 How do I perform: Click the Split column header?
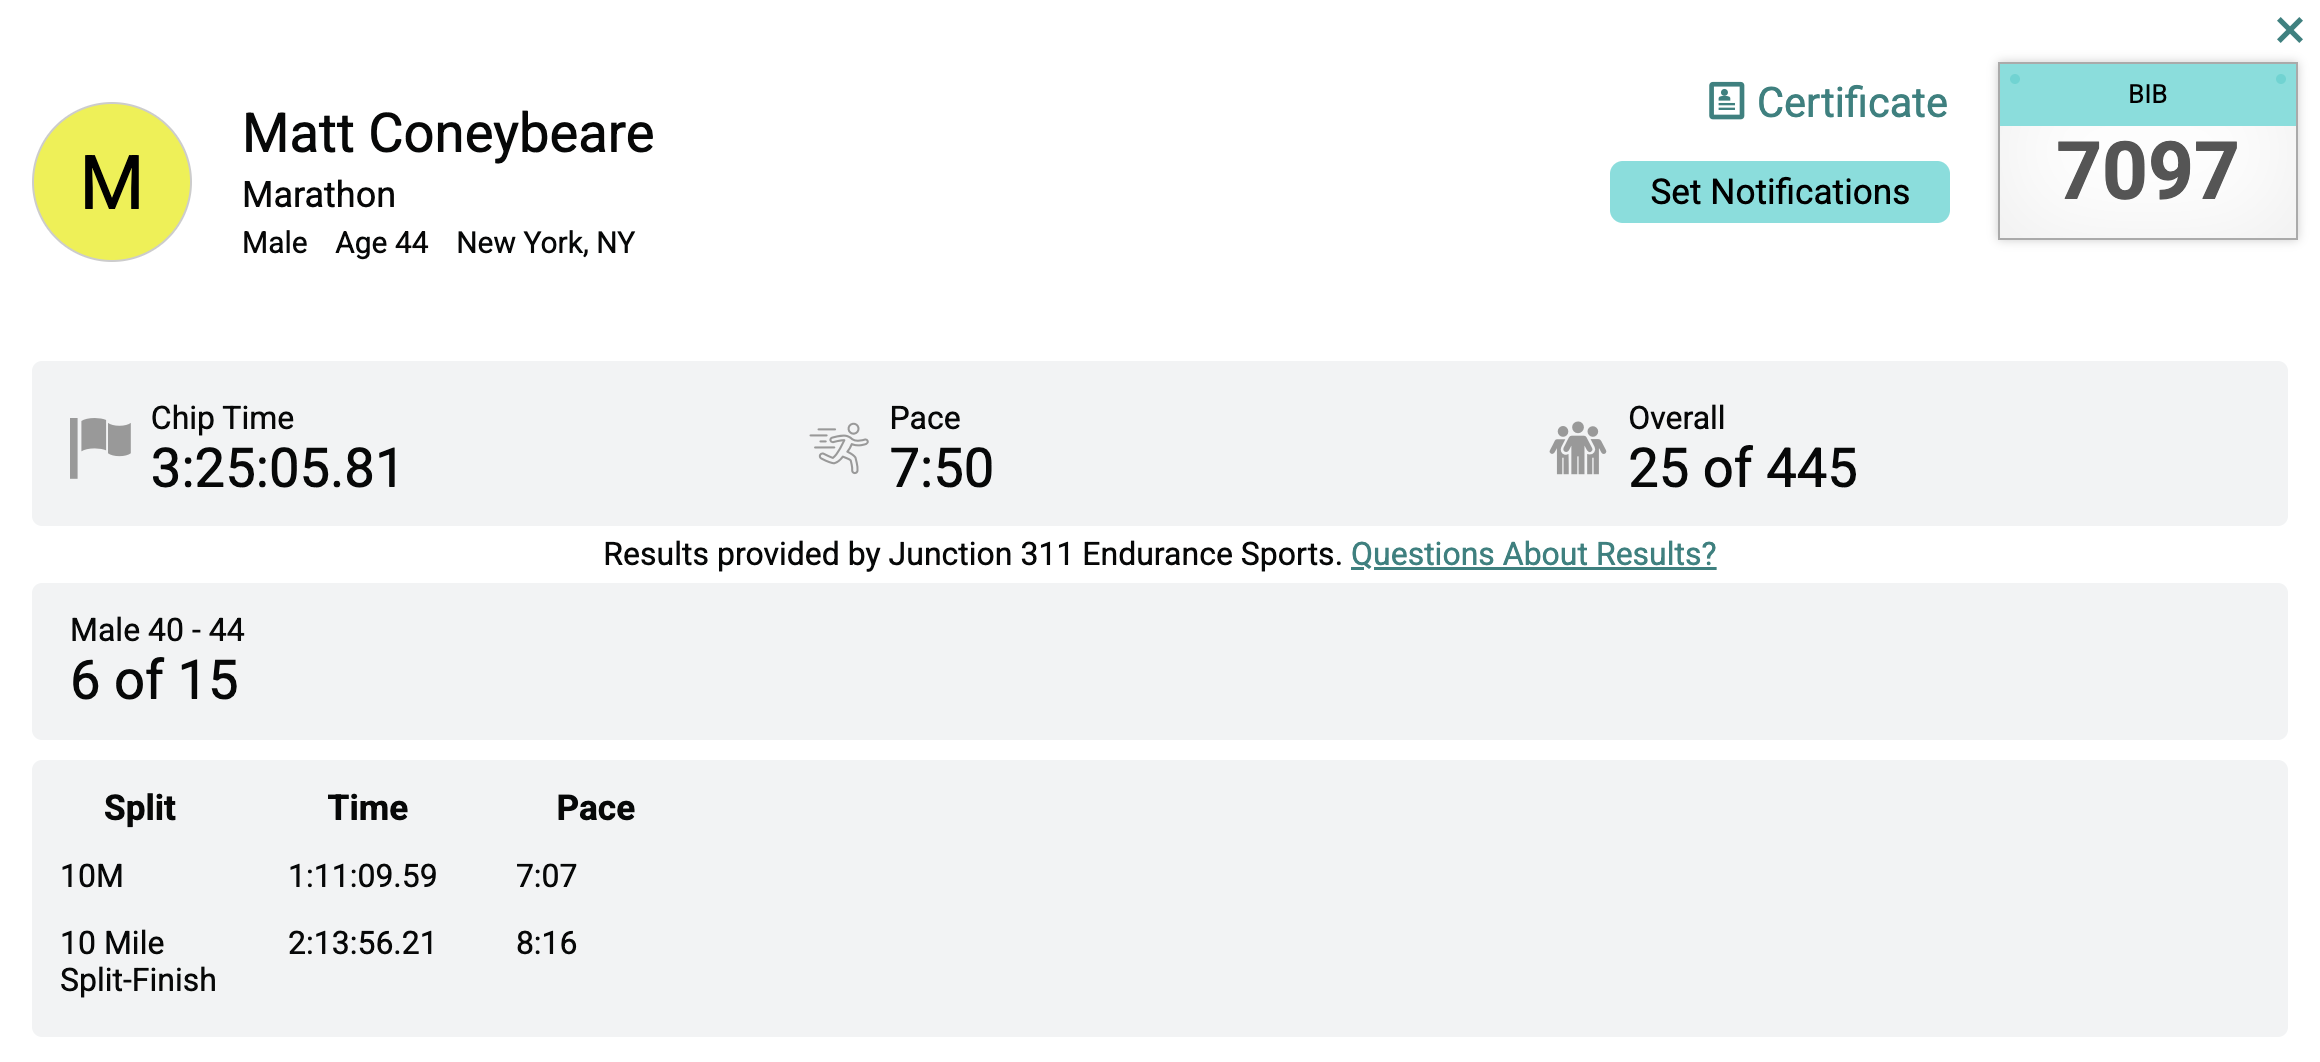(140, 806)
